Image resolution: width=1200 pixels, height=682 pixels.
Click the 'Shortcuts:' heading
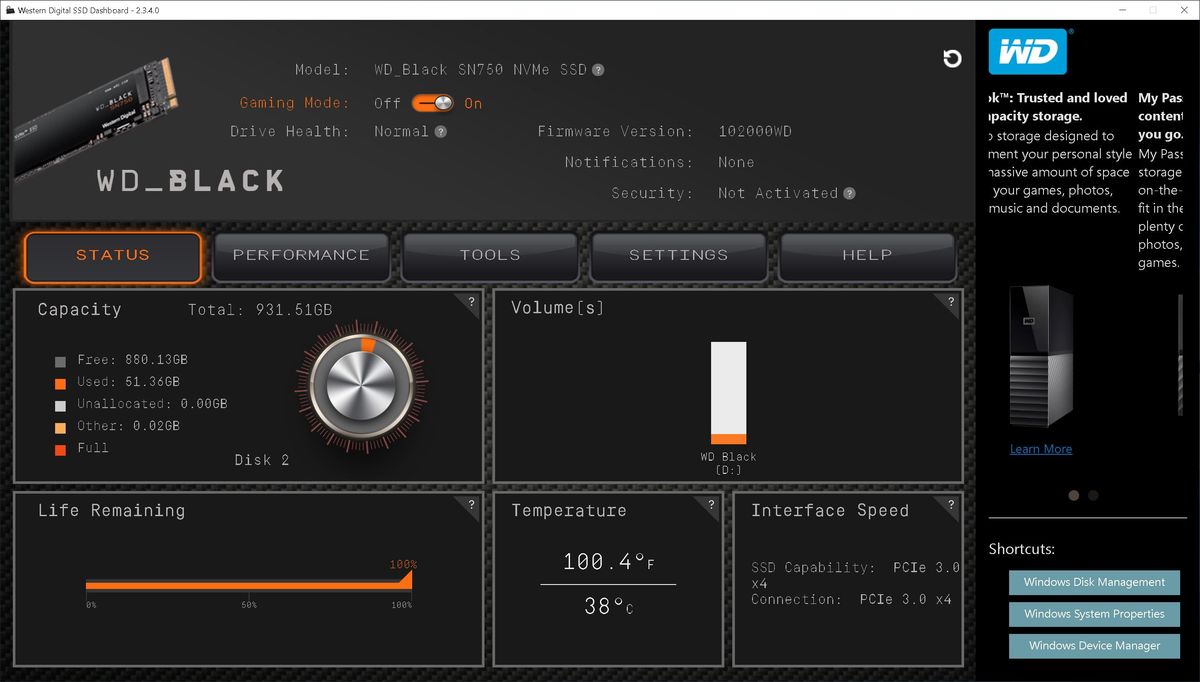click(1022, 549)
